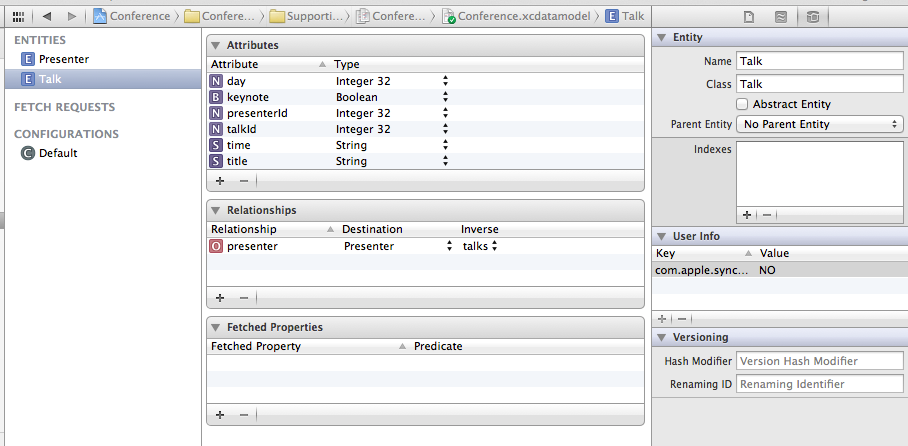Screen dimensions: 908x446
Task: Change type of presenterId attribute
Action: click(x=445, y=113)
